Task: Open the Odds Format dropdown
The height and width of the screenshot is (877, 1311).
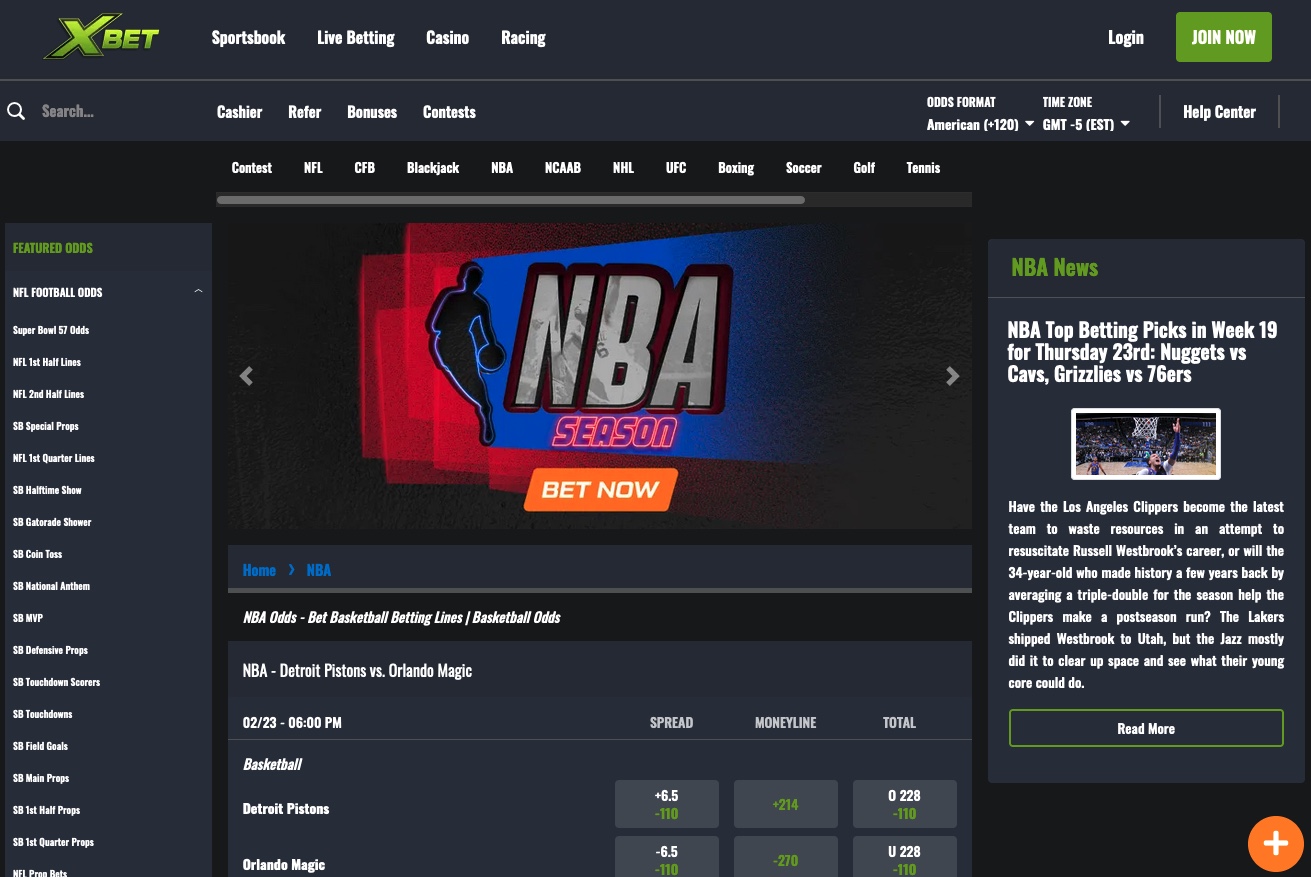Action: (980, 124)
